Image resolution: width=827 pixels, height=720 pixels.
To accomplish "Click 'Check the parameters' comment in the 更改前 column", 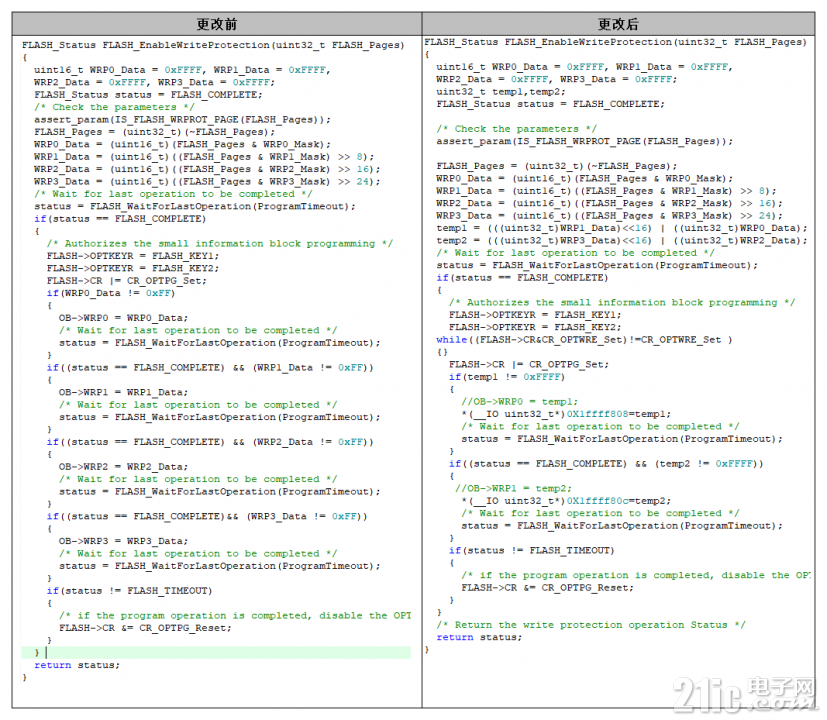I will click(114, 107).
